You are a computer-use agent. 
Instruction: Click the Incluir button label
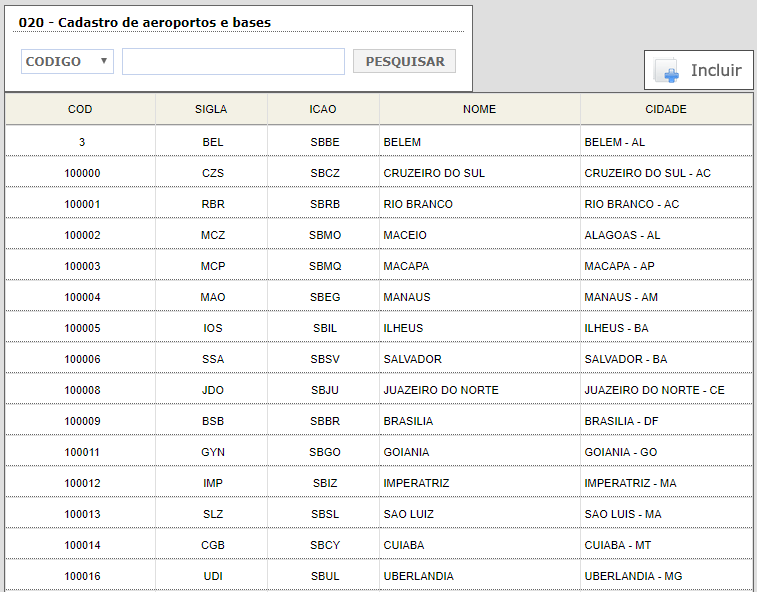point(716,71)
